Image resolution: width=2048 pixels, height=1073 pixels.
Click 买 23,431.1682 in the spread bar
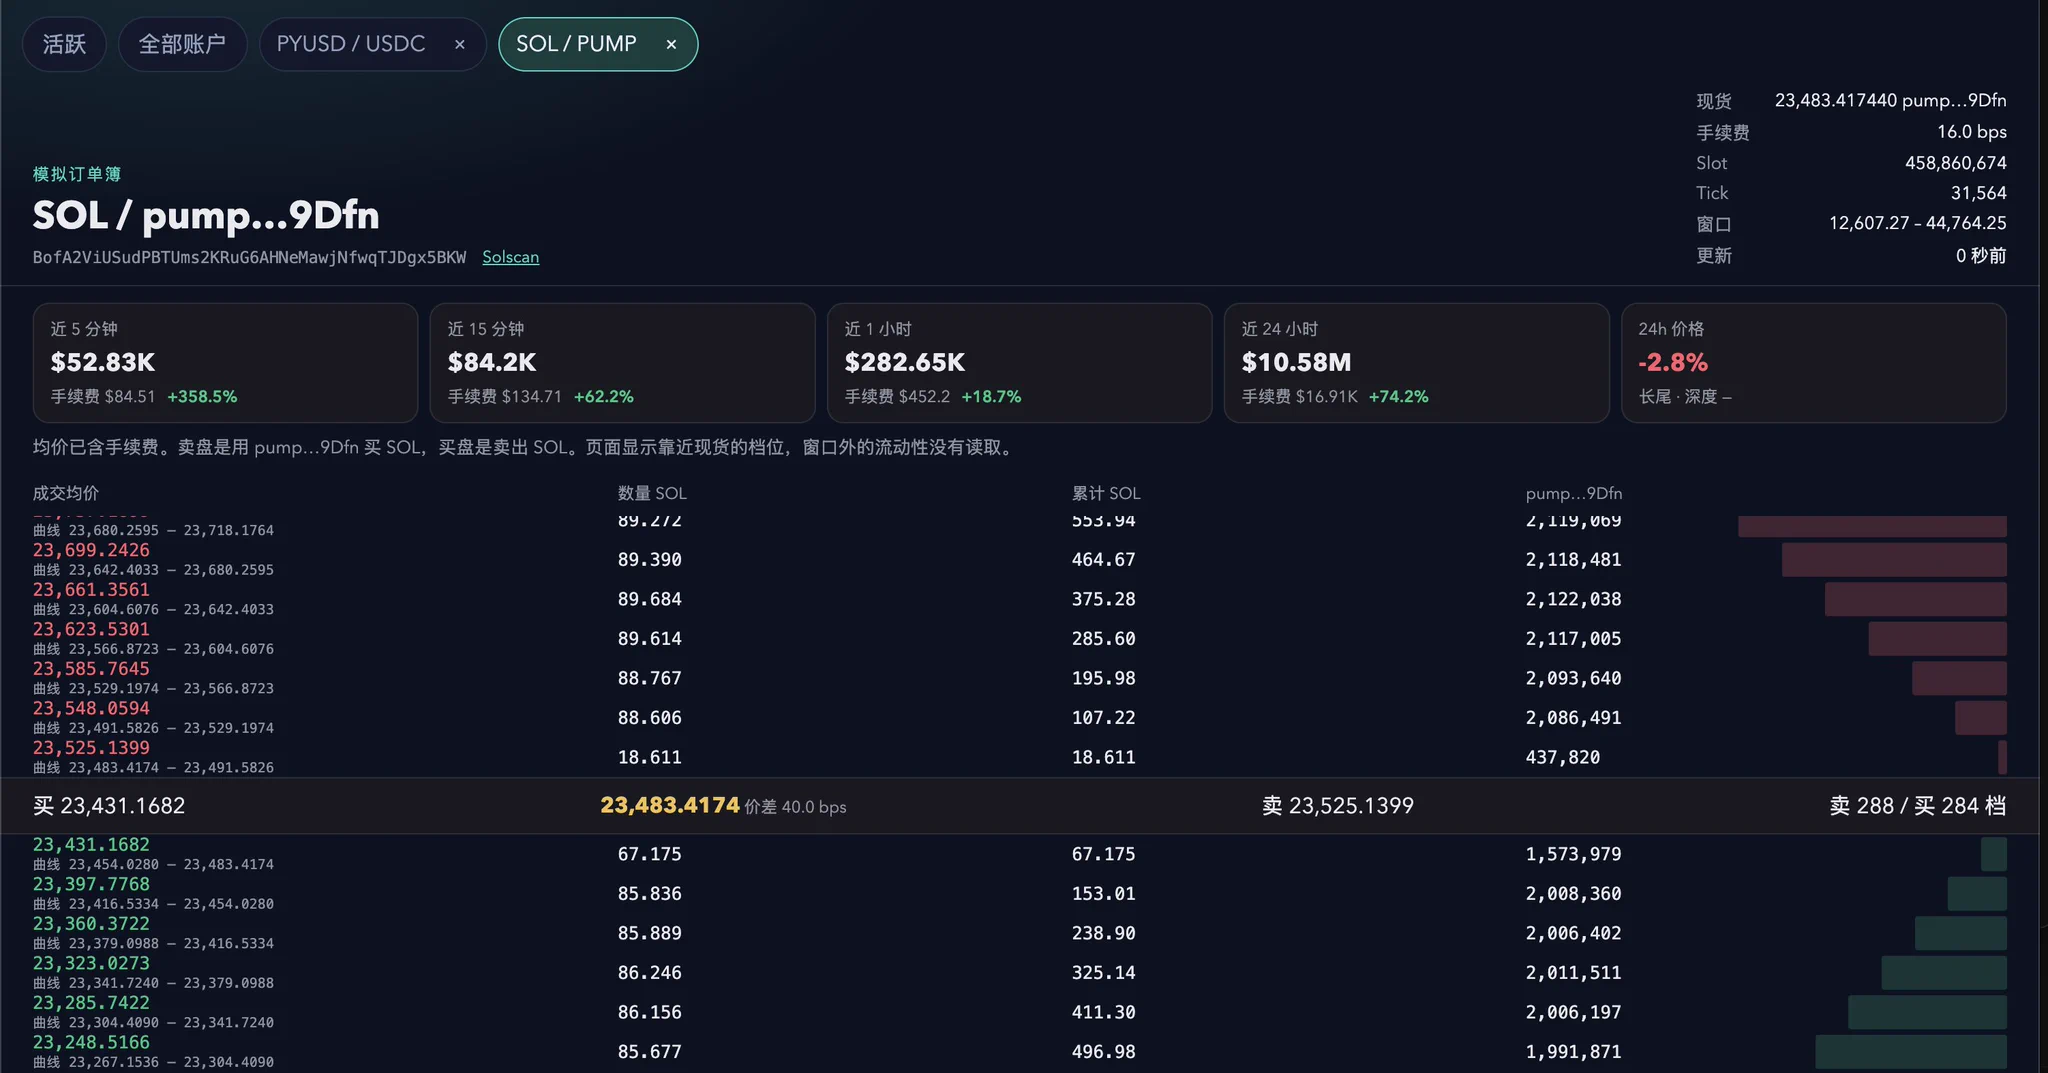[x=109, y=806]
